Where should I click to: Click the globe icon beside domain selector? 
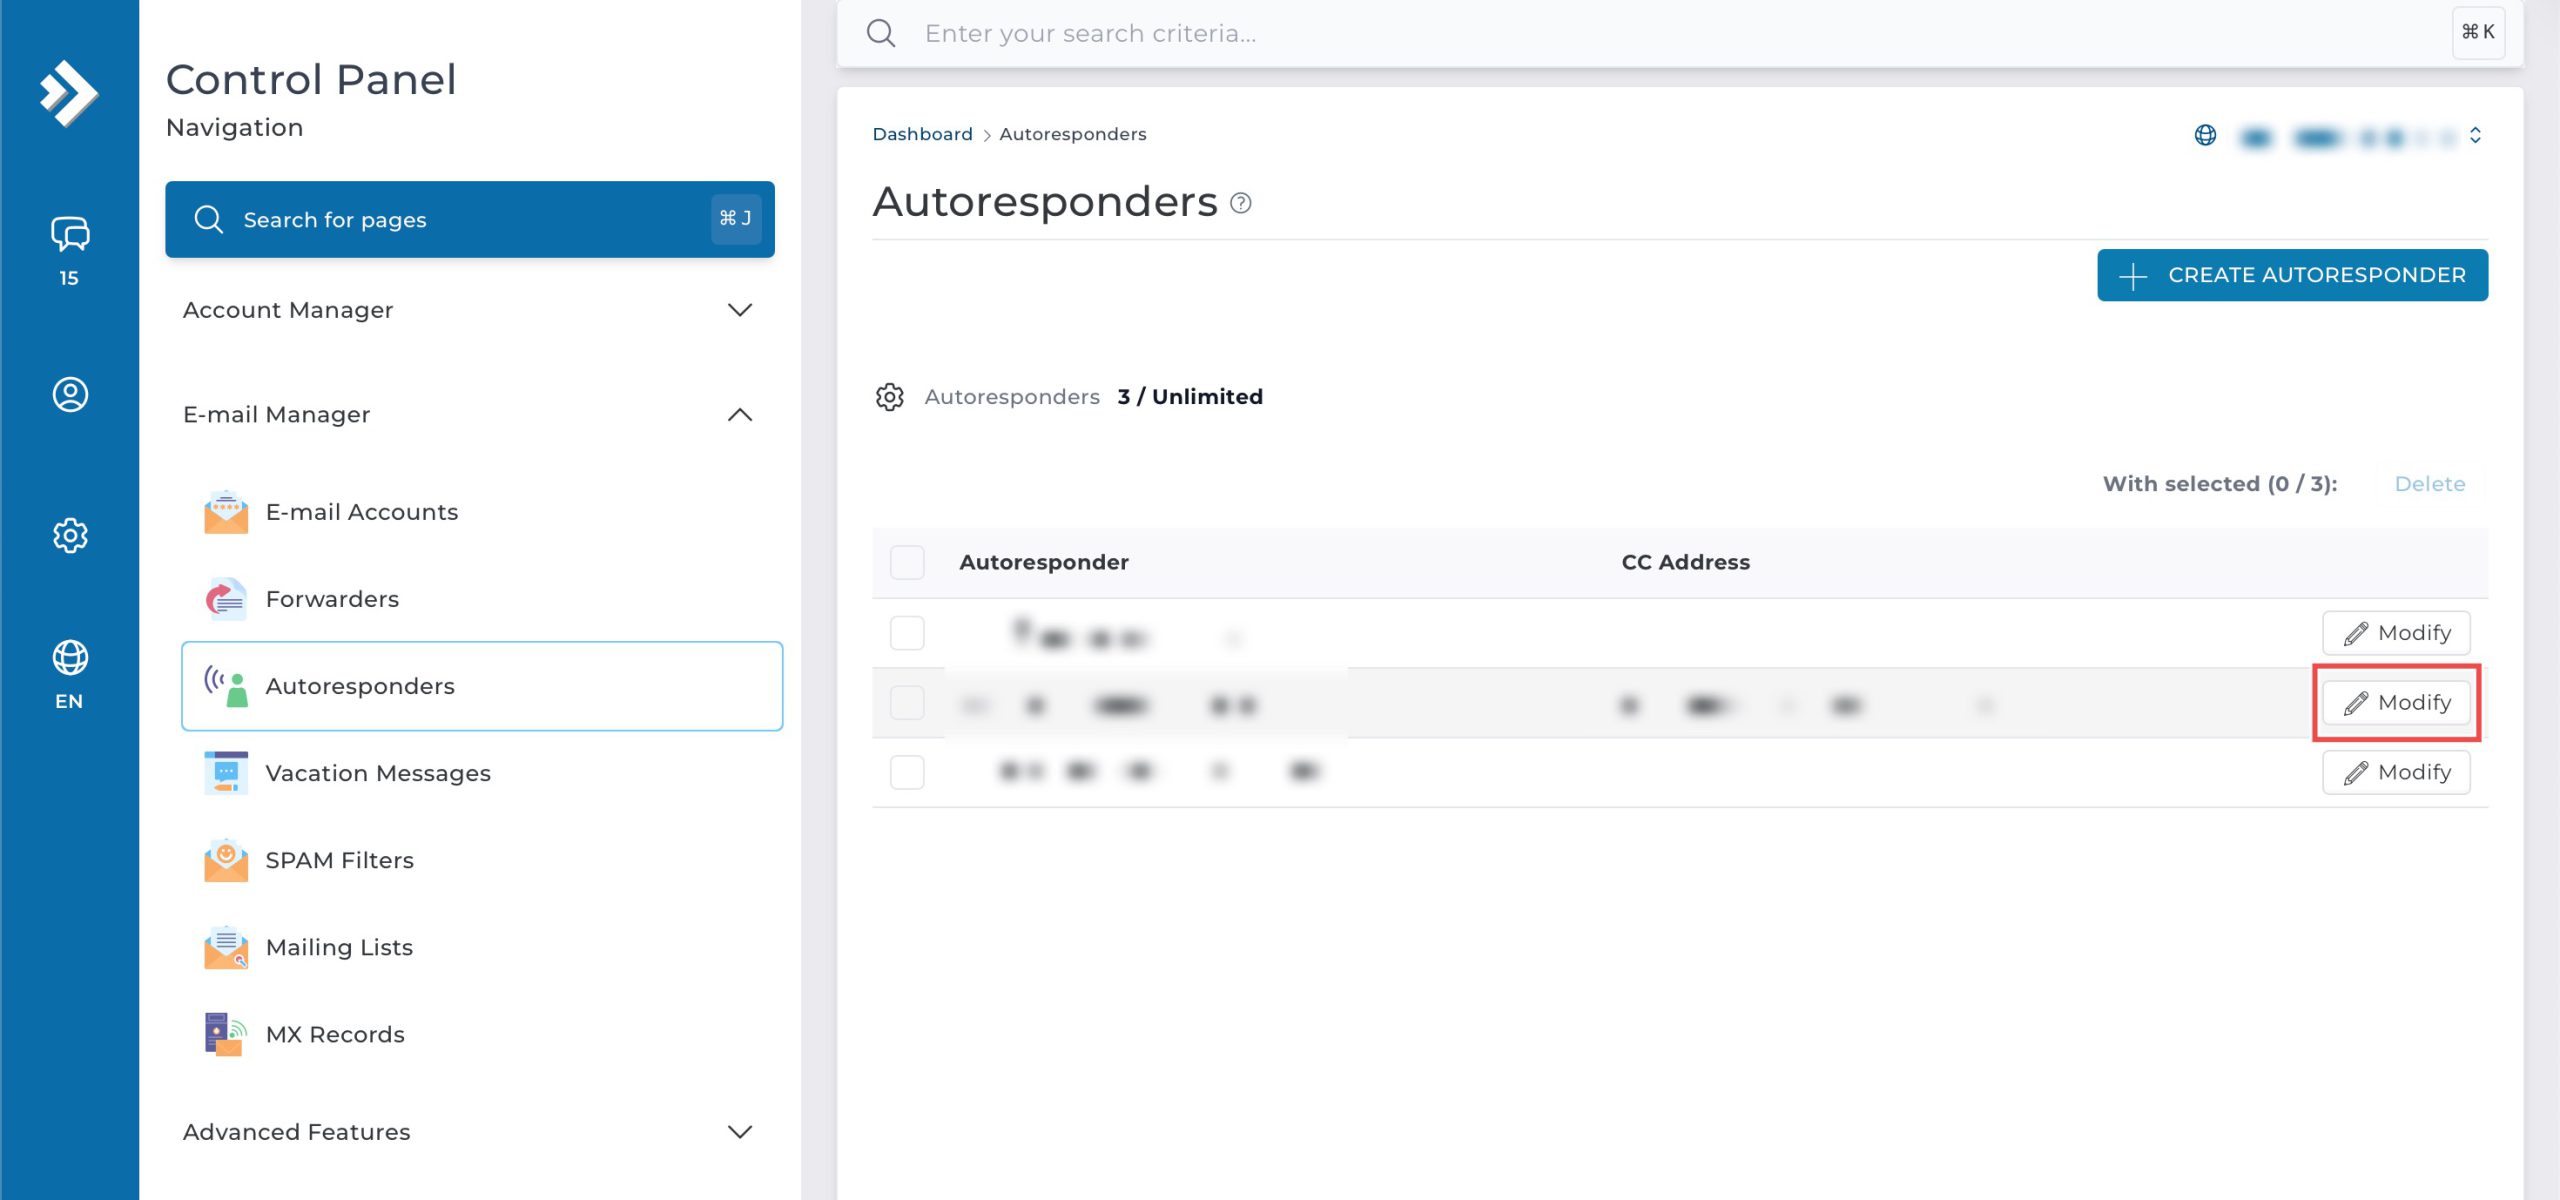point(2205,135)
